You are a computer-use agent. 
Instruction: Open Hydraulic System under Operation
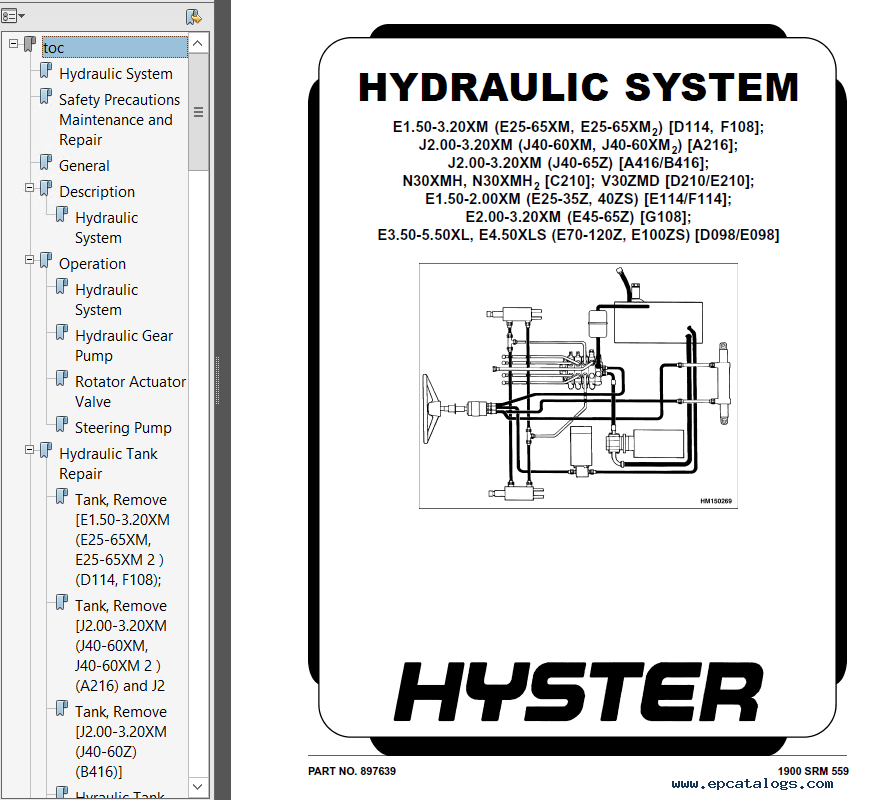tap(106, 299)
